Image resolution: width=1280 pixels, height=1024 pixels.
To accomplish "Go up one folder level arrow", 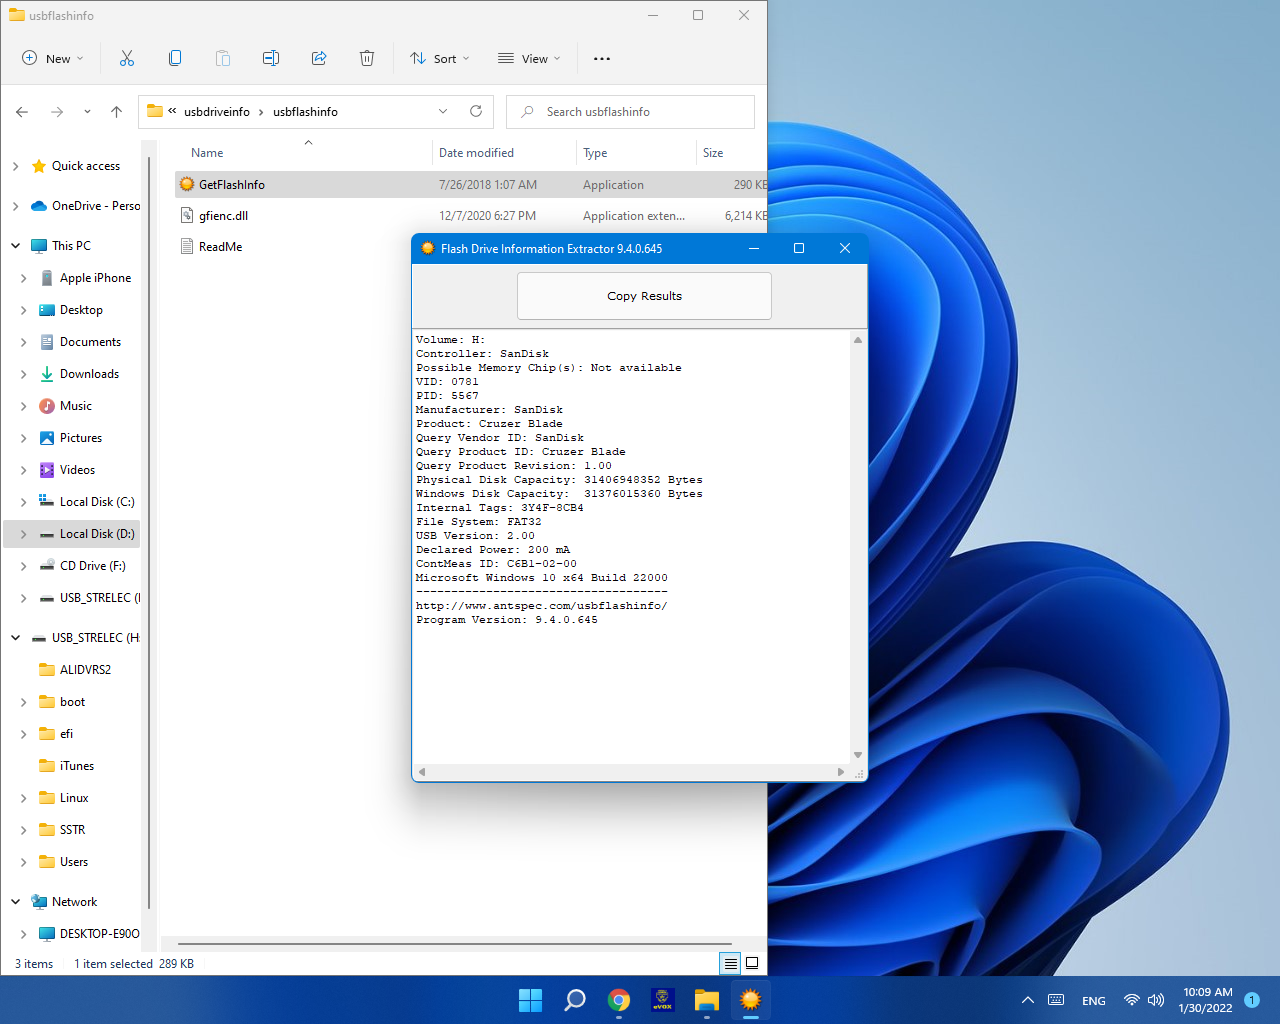I will (116, 112).
